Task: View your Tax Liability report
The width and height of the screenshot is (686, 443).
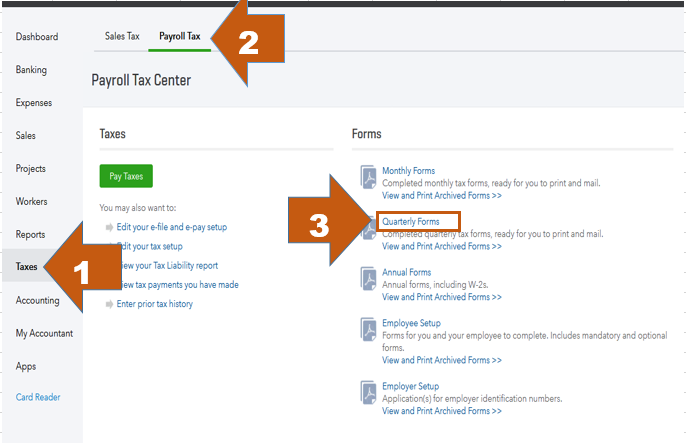Action: coord(169,265)
